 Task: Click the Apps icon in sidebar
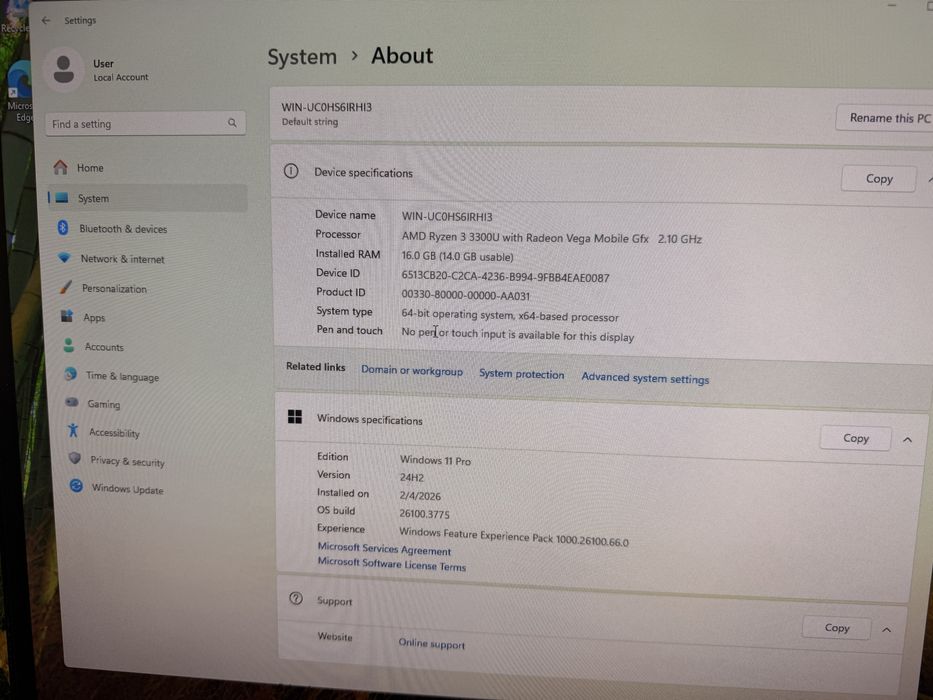click(67, 316)
